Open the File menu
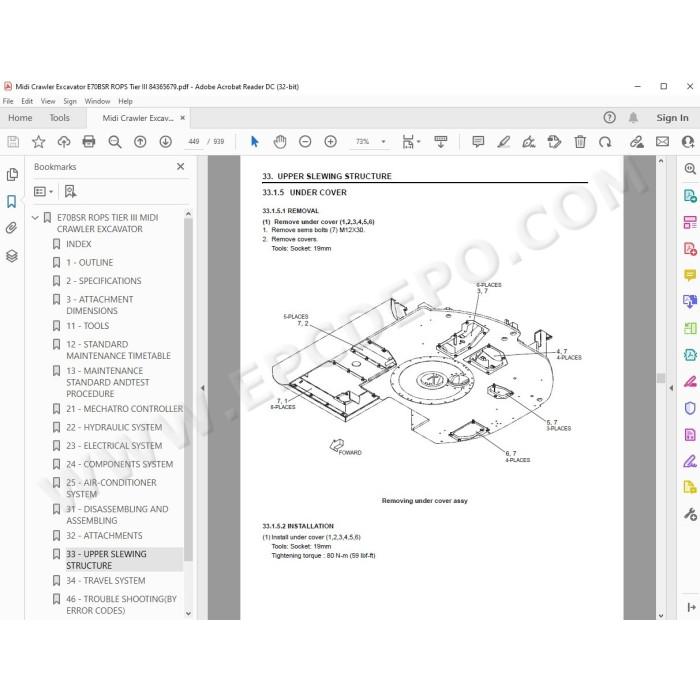This screenshot has width=700, height=700. (x=8, y=101)
